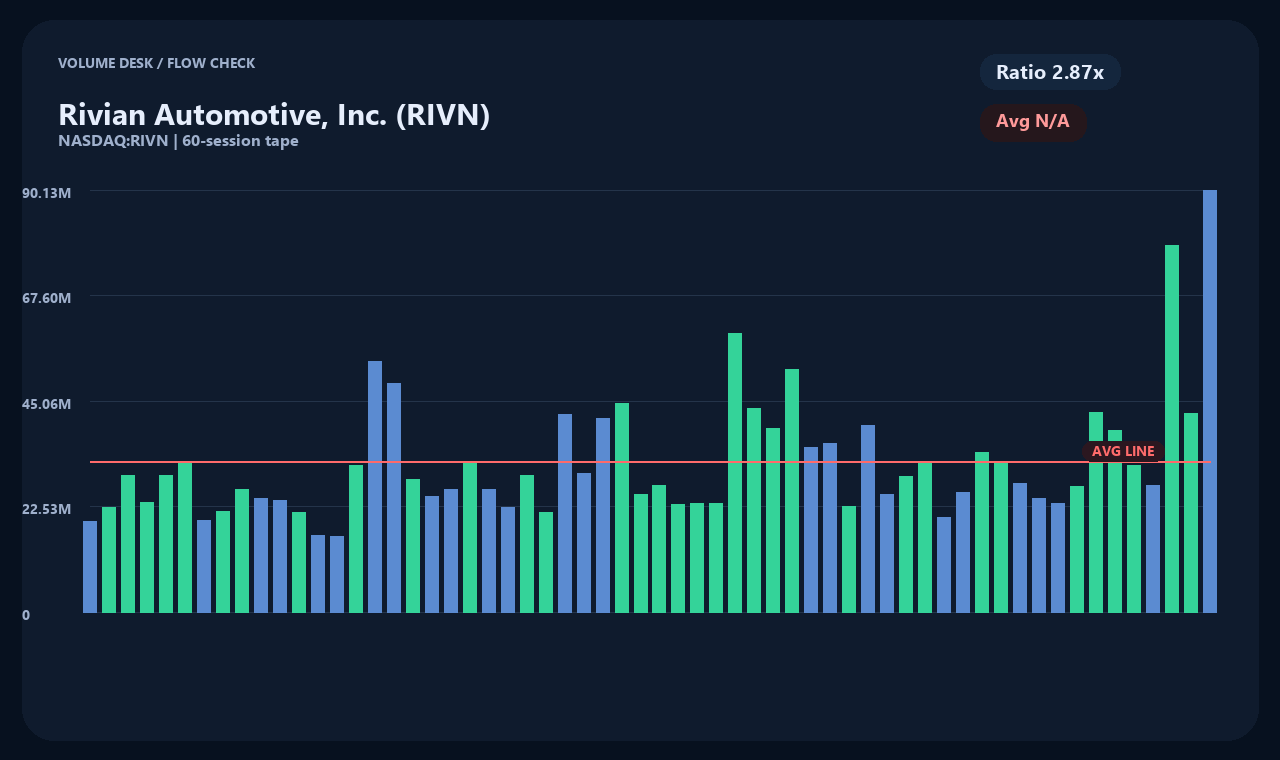Select the first blue bar in the chart
This screenshot has width=1280, height=760.
(90, 567)
